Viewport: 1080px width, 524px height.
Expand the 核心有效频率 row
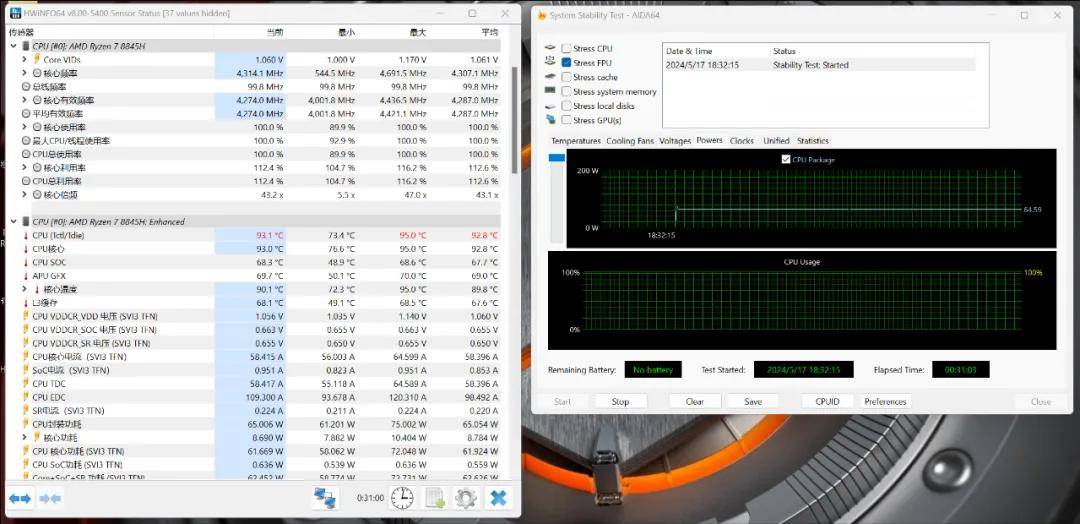(x=25, y=101)
